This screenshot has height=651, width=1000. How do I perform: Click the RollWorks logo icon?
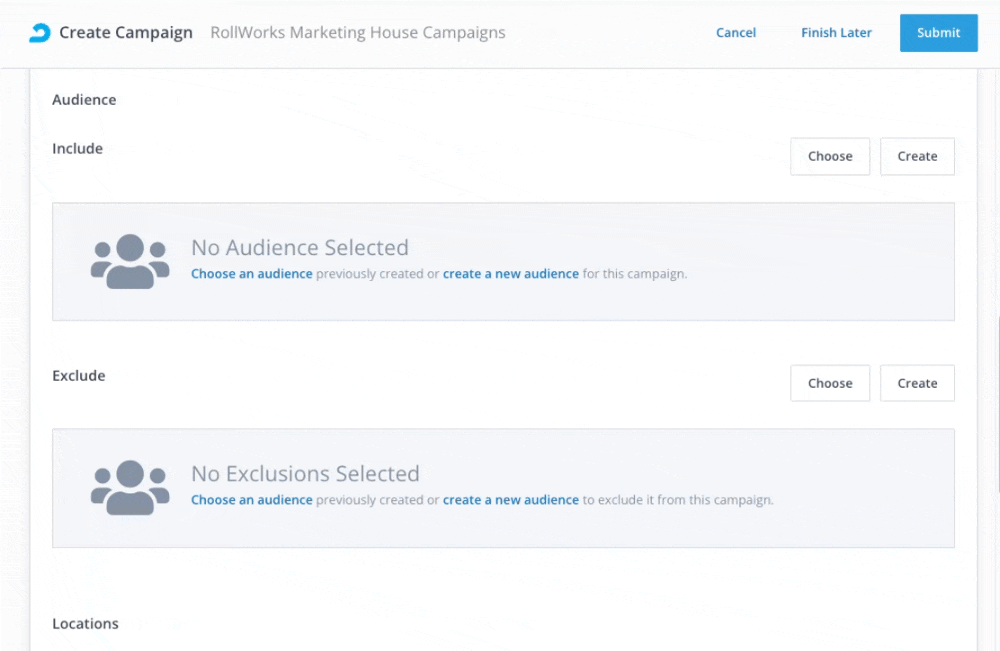point(39,33)
